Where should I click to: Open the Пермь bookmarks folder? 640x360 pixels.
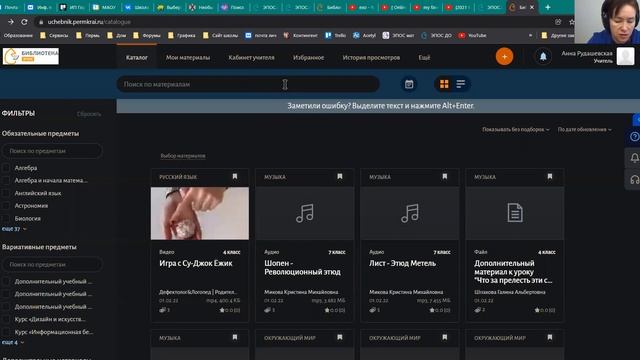[x=88, y=36]
